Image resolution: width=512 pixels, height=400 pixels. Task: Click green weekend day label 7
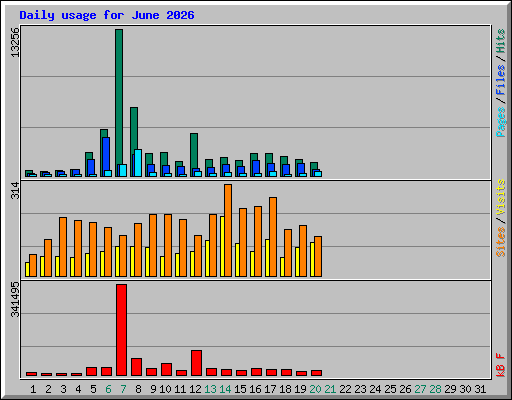[x=123, y=389]
